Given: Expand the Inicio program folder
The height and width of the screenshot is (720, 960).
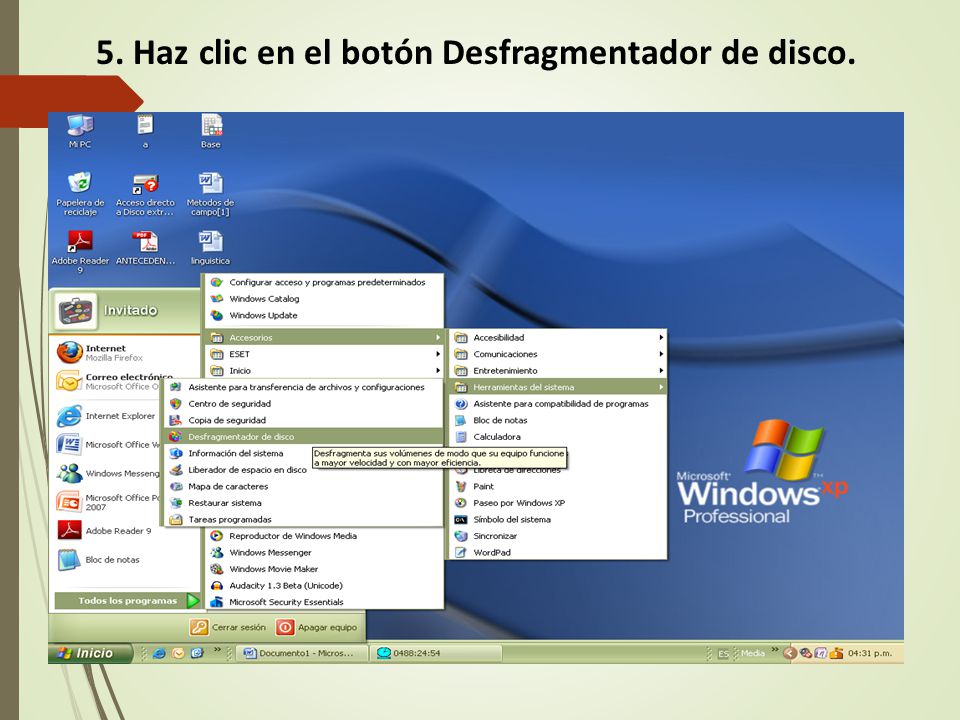Looking at the screenshot, I should (324, 370).
